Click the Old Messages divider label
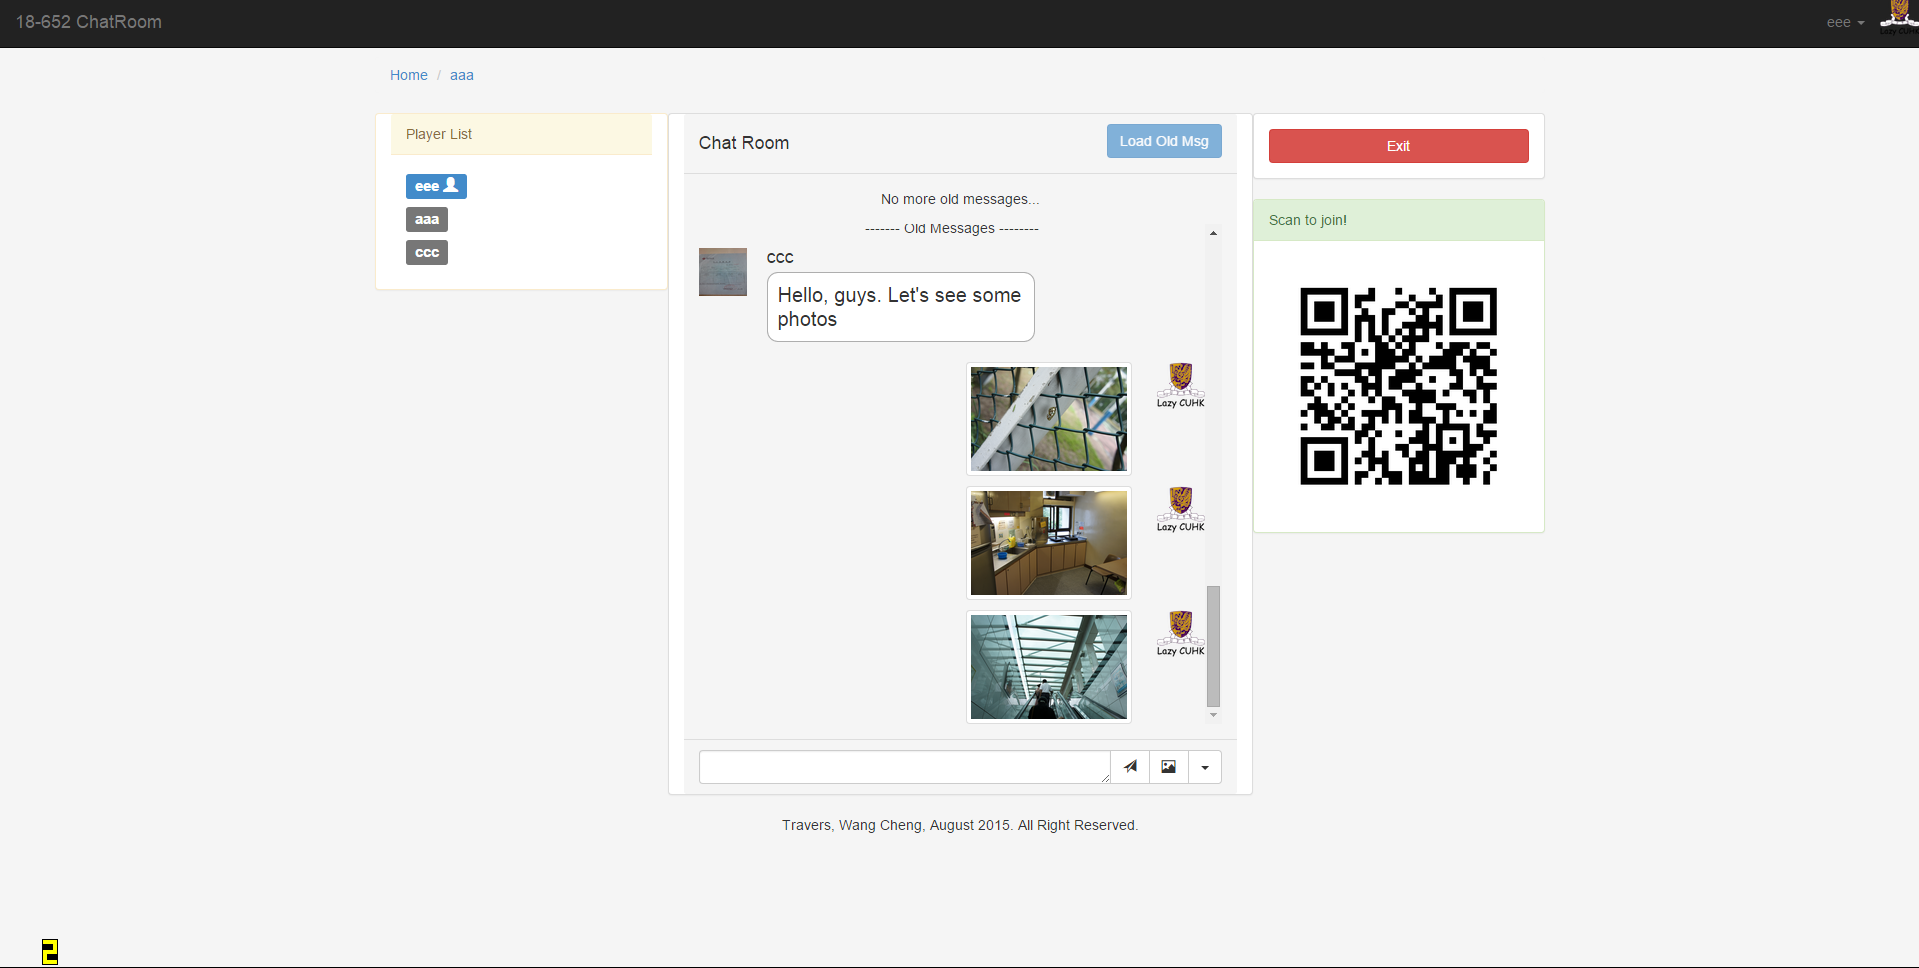This screenshot has width=1919, height=968. coord(951,228)
